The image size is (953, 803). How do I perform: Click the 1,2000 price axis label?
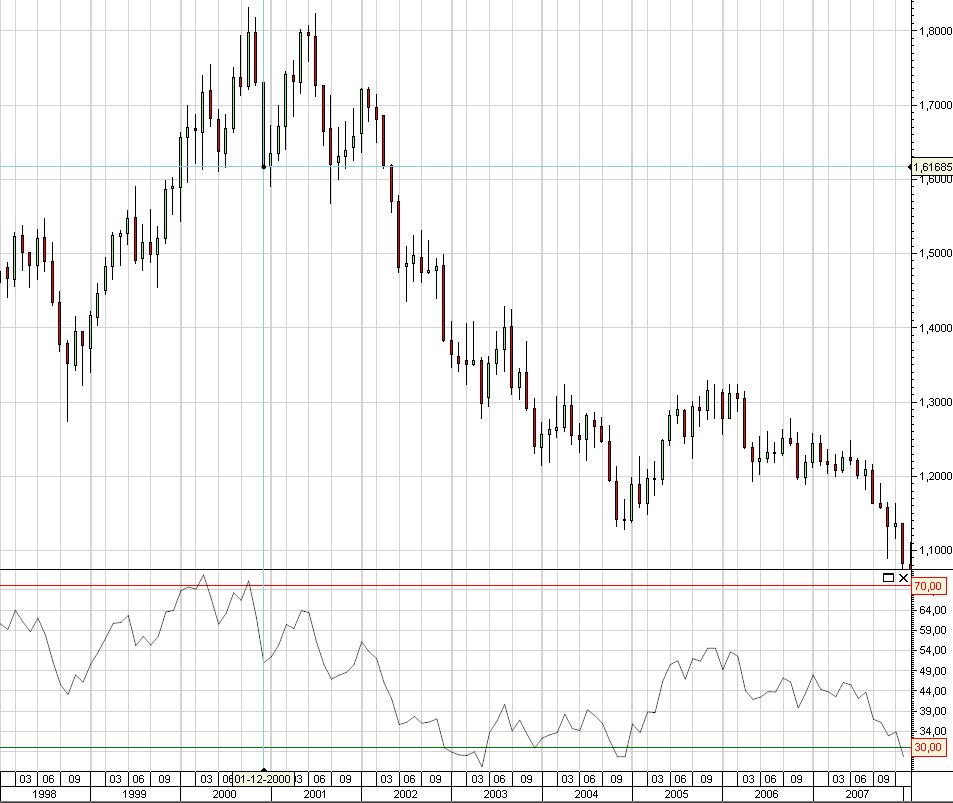click(935, 476)
